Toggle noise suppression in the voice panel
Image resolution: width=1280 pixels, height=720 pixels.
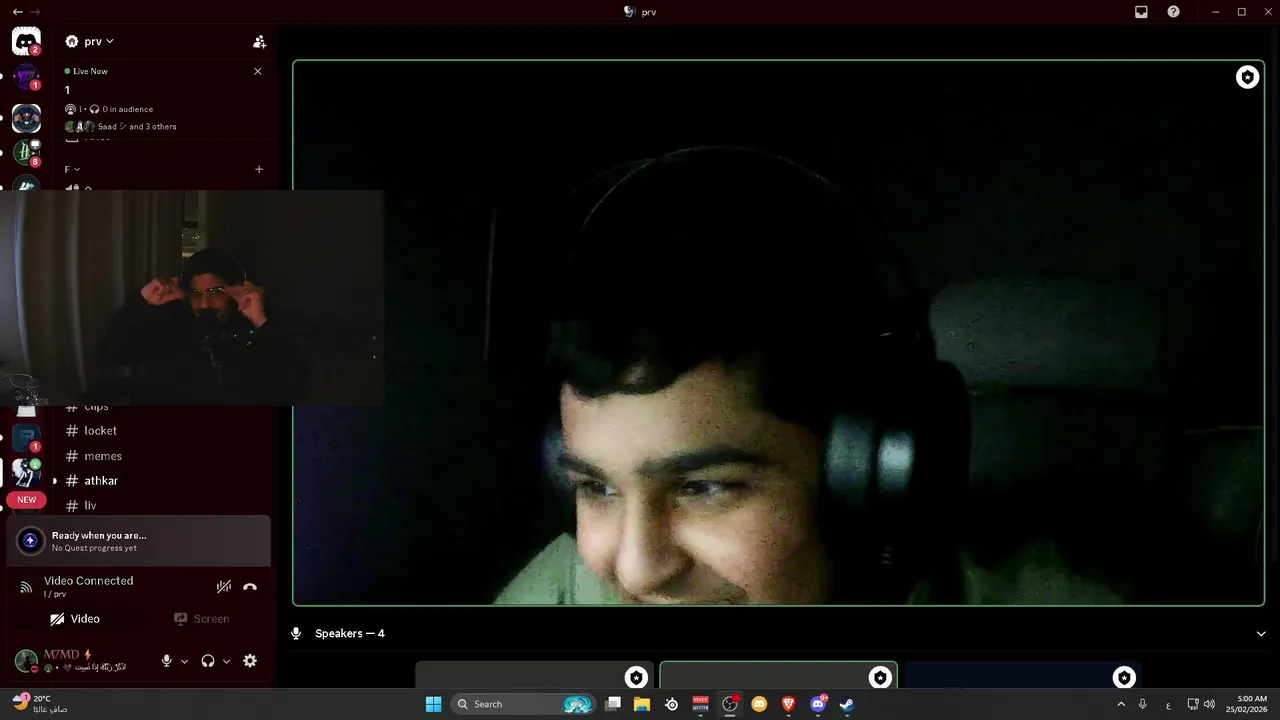(224, 587)
